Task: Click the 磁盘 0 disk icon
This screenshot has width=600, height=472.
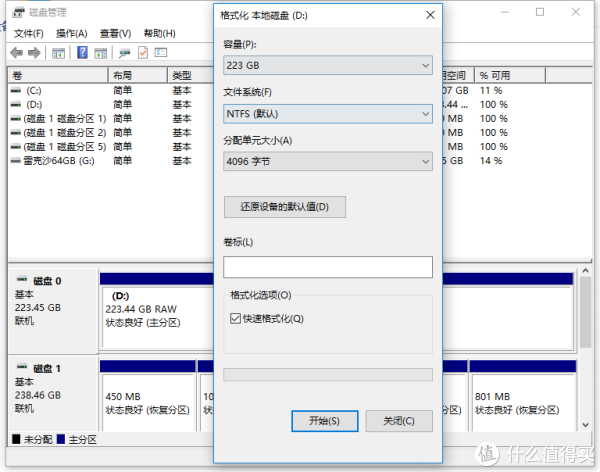Action: tap(22, 279)
